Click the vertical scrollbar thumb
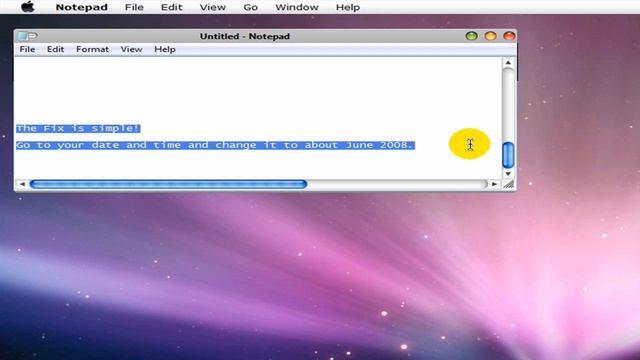 (508, 155)
